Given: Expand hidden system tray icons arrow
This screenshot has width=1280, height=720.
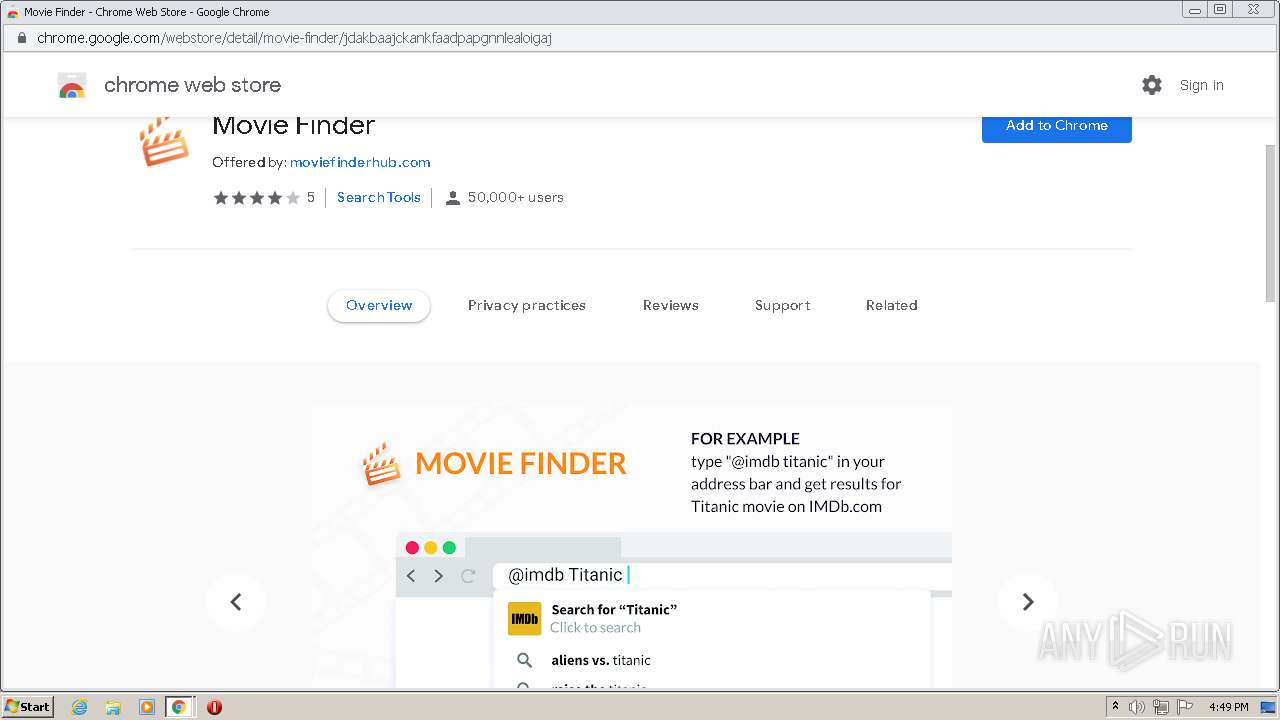Looking at the screenshot, I should coord(1115,707).
